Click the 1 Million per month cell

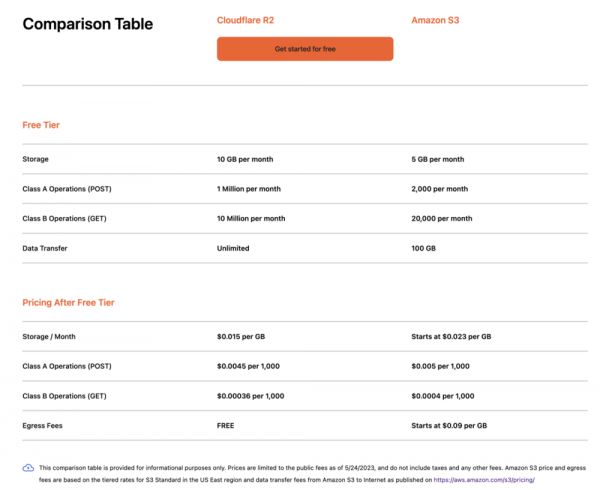tap(249, 188)
